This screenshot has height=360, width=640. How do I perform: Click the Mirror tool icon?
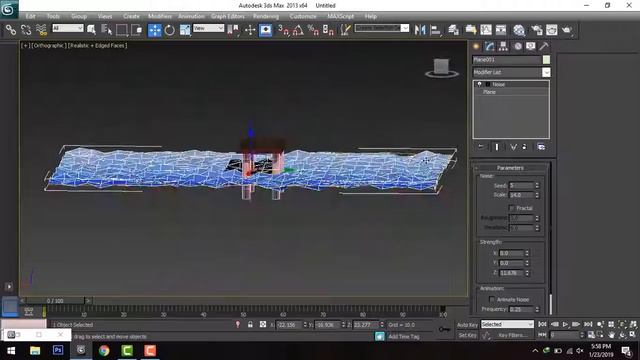(420, 30)
